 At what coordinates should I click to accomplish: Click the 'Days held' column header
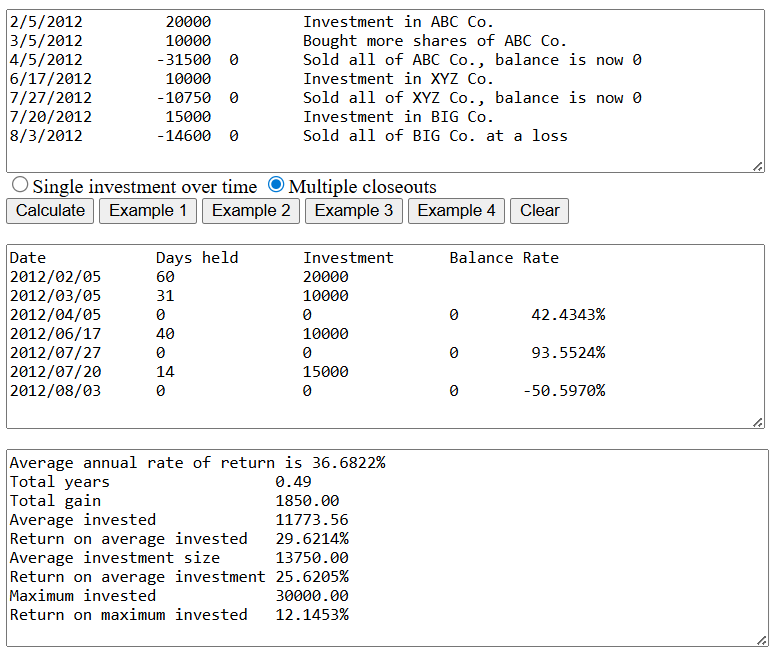[197, 258]
